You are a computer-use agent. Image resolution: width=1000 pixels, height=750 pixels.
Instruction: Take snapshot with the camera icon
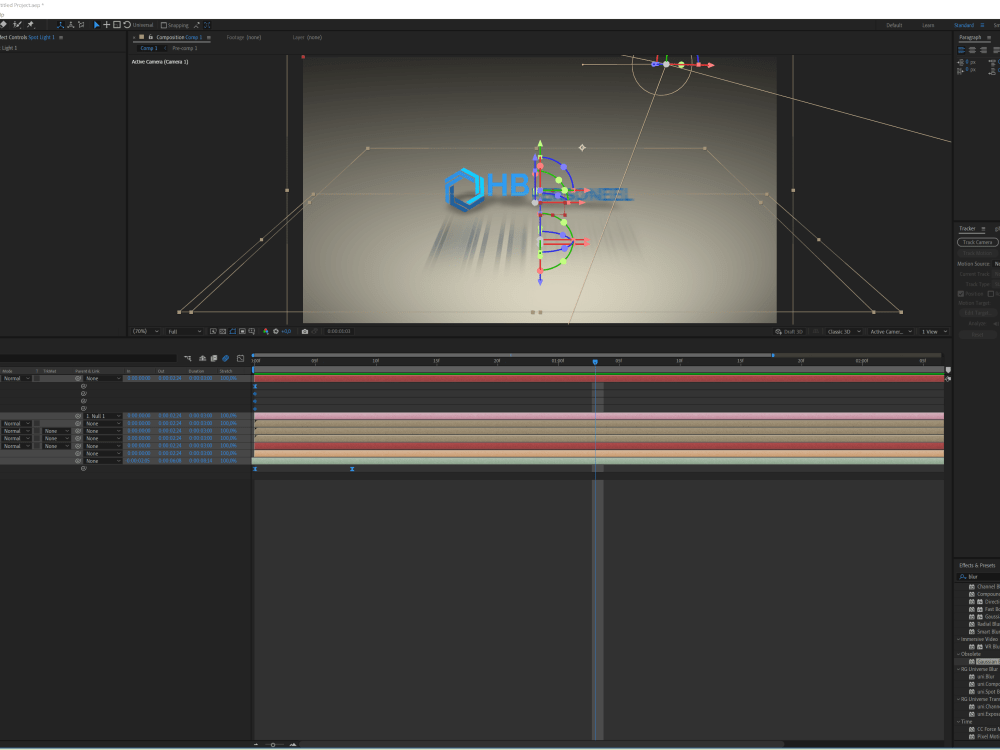pyautogui.click(x=305, y=332)
